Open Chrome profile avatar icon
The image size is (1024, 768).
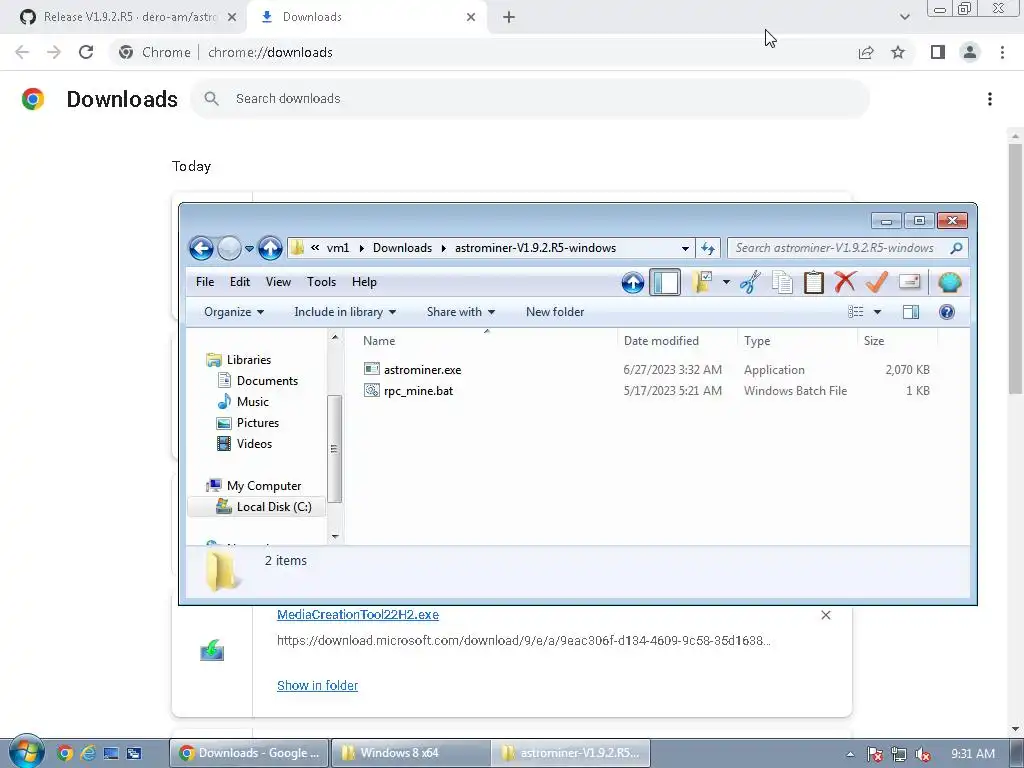tap(970, 52)
